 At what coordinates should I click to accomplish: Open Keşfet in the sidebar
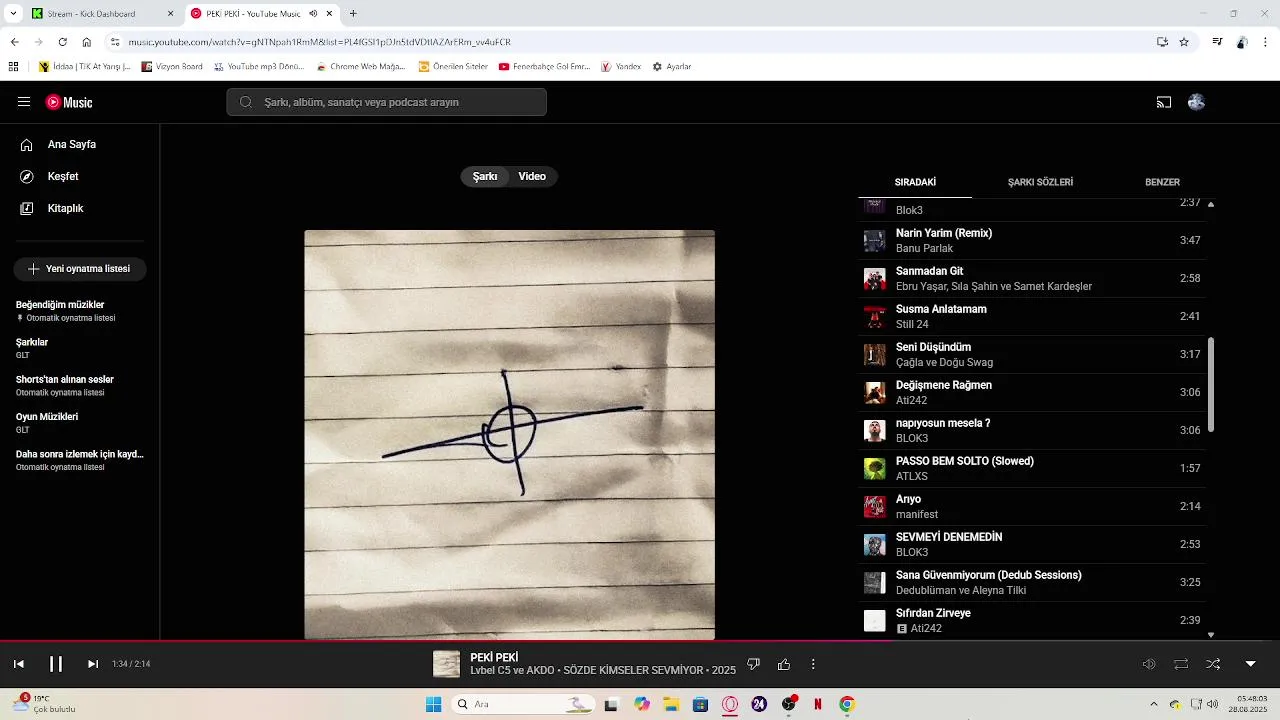click(80, 176)
